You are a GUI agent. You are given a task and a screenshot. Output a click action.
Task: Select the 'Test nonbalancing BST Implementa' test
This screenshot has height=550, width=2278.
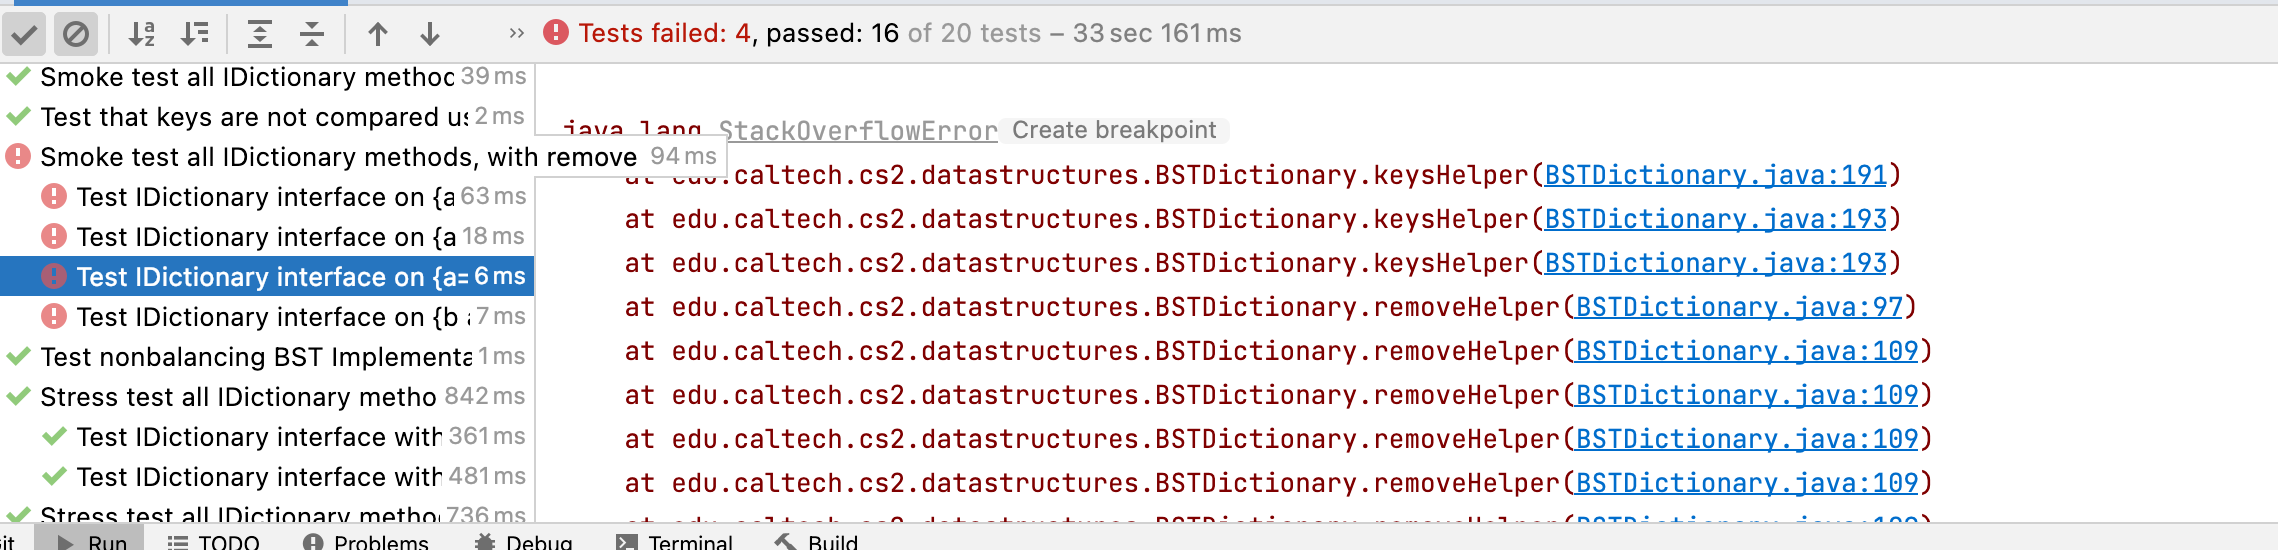(x=255, y=357)
